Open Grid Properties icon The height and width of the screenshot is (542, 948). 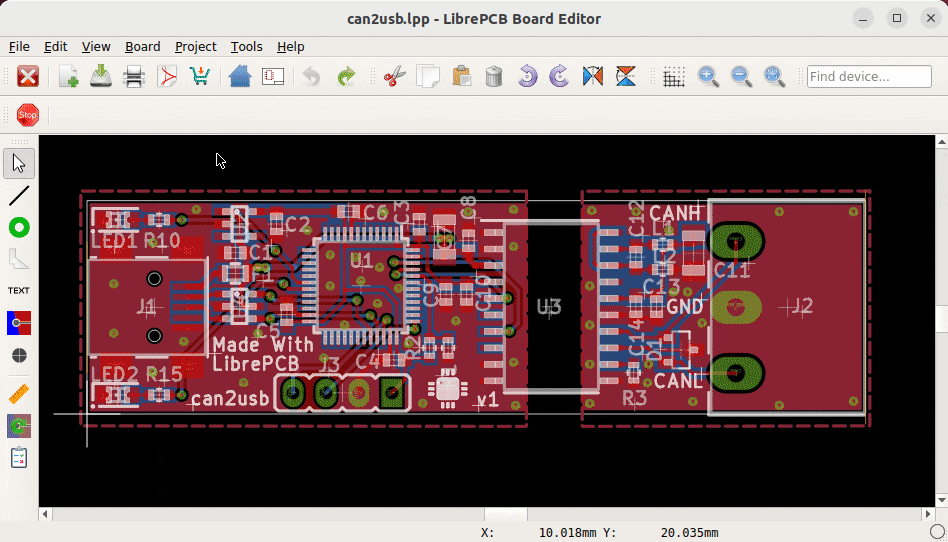point(674,76)
